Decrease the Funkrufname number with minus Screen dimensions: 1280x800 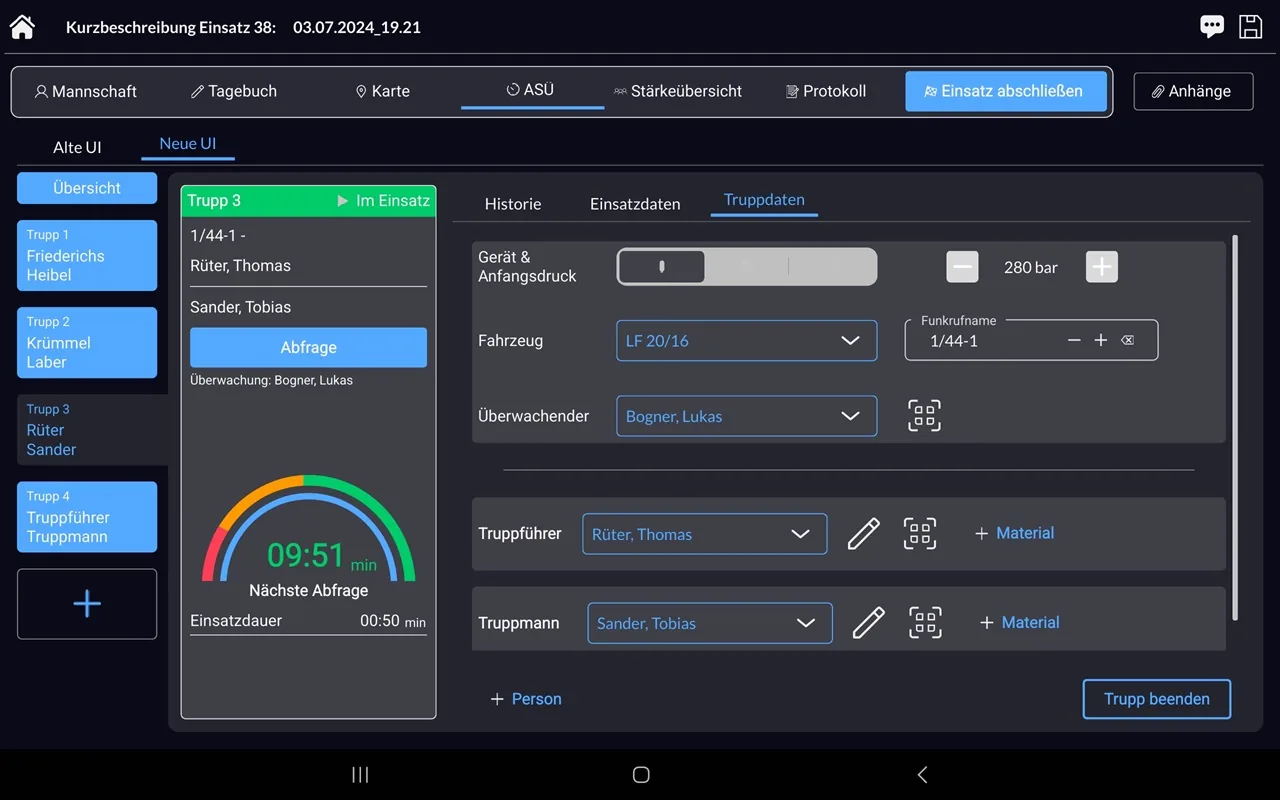tap(1074, 341)
